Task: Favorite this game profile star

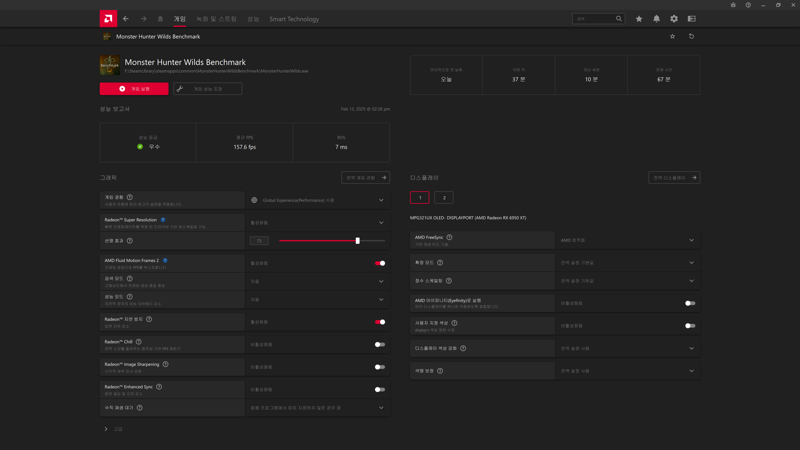Action: pyautogui.click(x=672, y=37)
